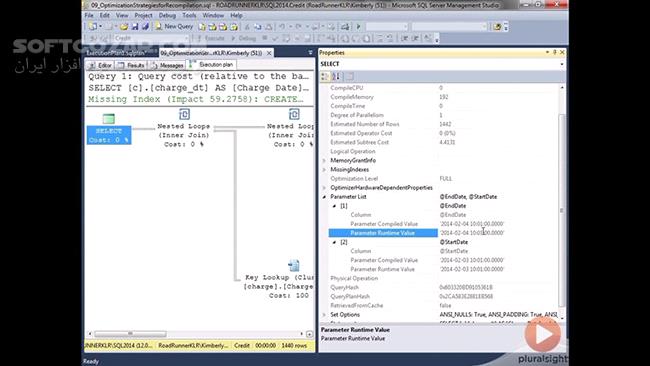
Task: Click the Copy toolbar icon
Action: click(x=258, y=27)
